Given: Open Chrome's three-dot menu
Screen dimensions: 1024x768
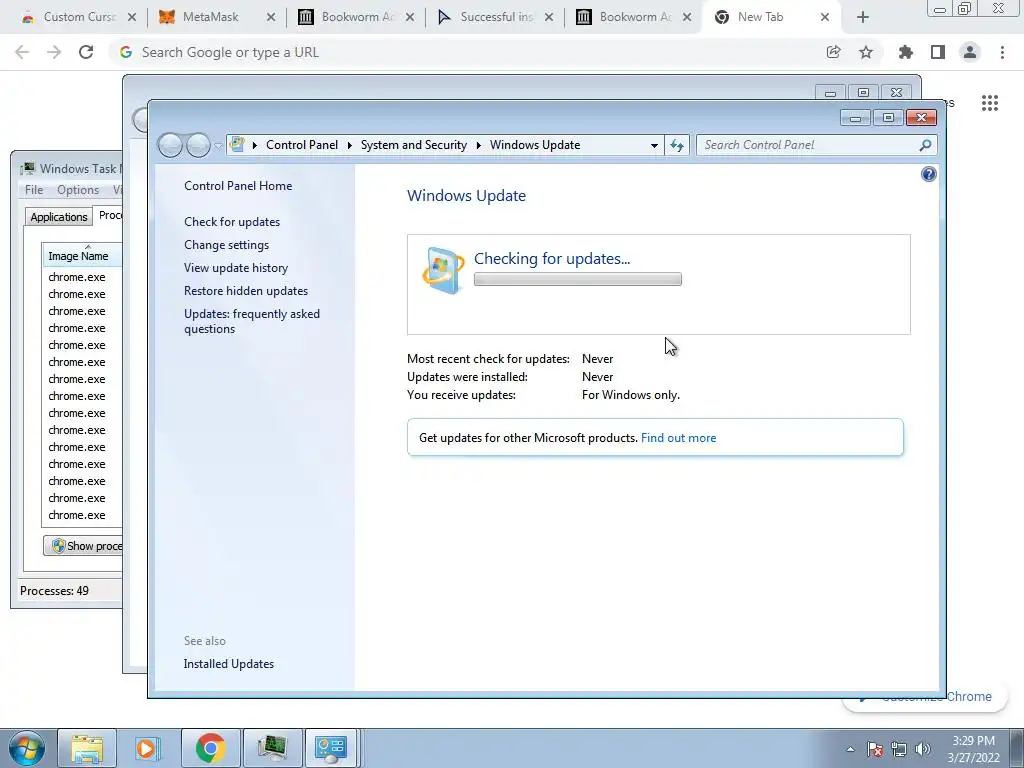Looking at the screenshot, I should 1002,52.
